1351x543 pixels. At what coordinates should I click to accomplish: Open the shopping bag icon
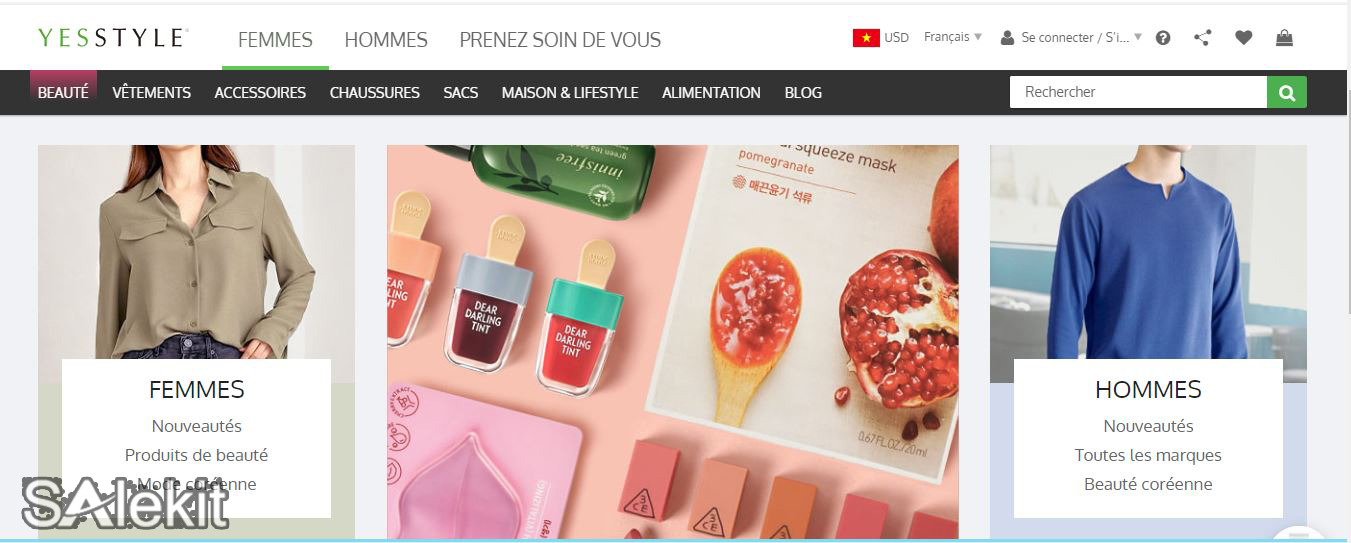point(1284,38)
